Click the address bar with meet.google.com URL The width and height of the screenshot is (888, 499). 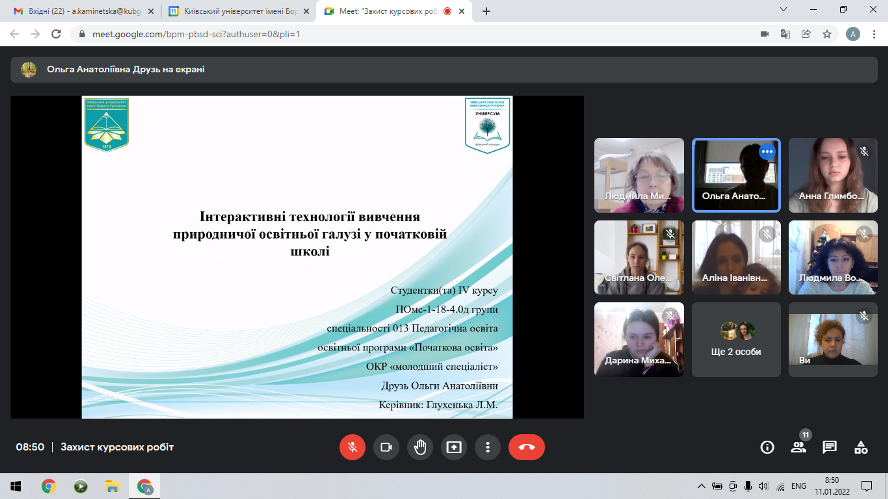[419, 34]
